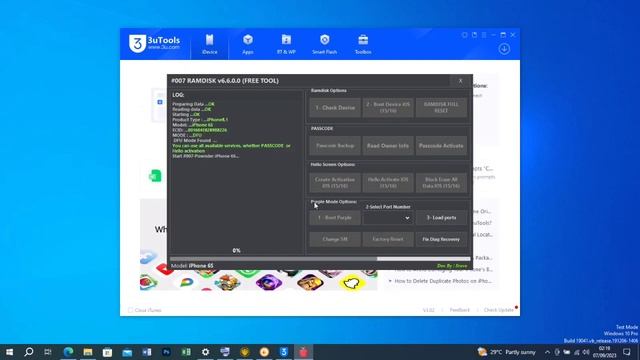Toggle Close iTunes checkbox in 3uTools

pos(131,310)
